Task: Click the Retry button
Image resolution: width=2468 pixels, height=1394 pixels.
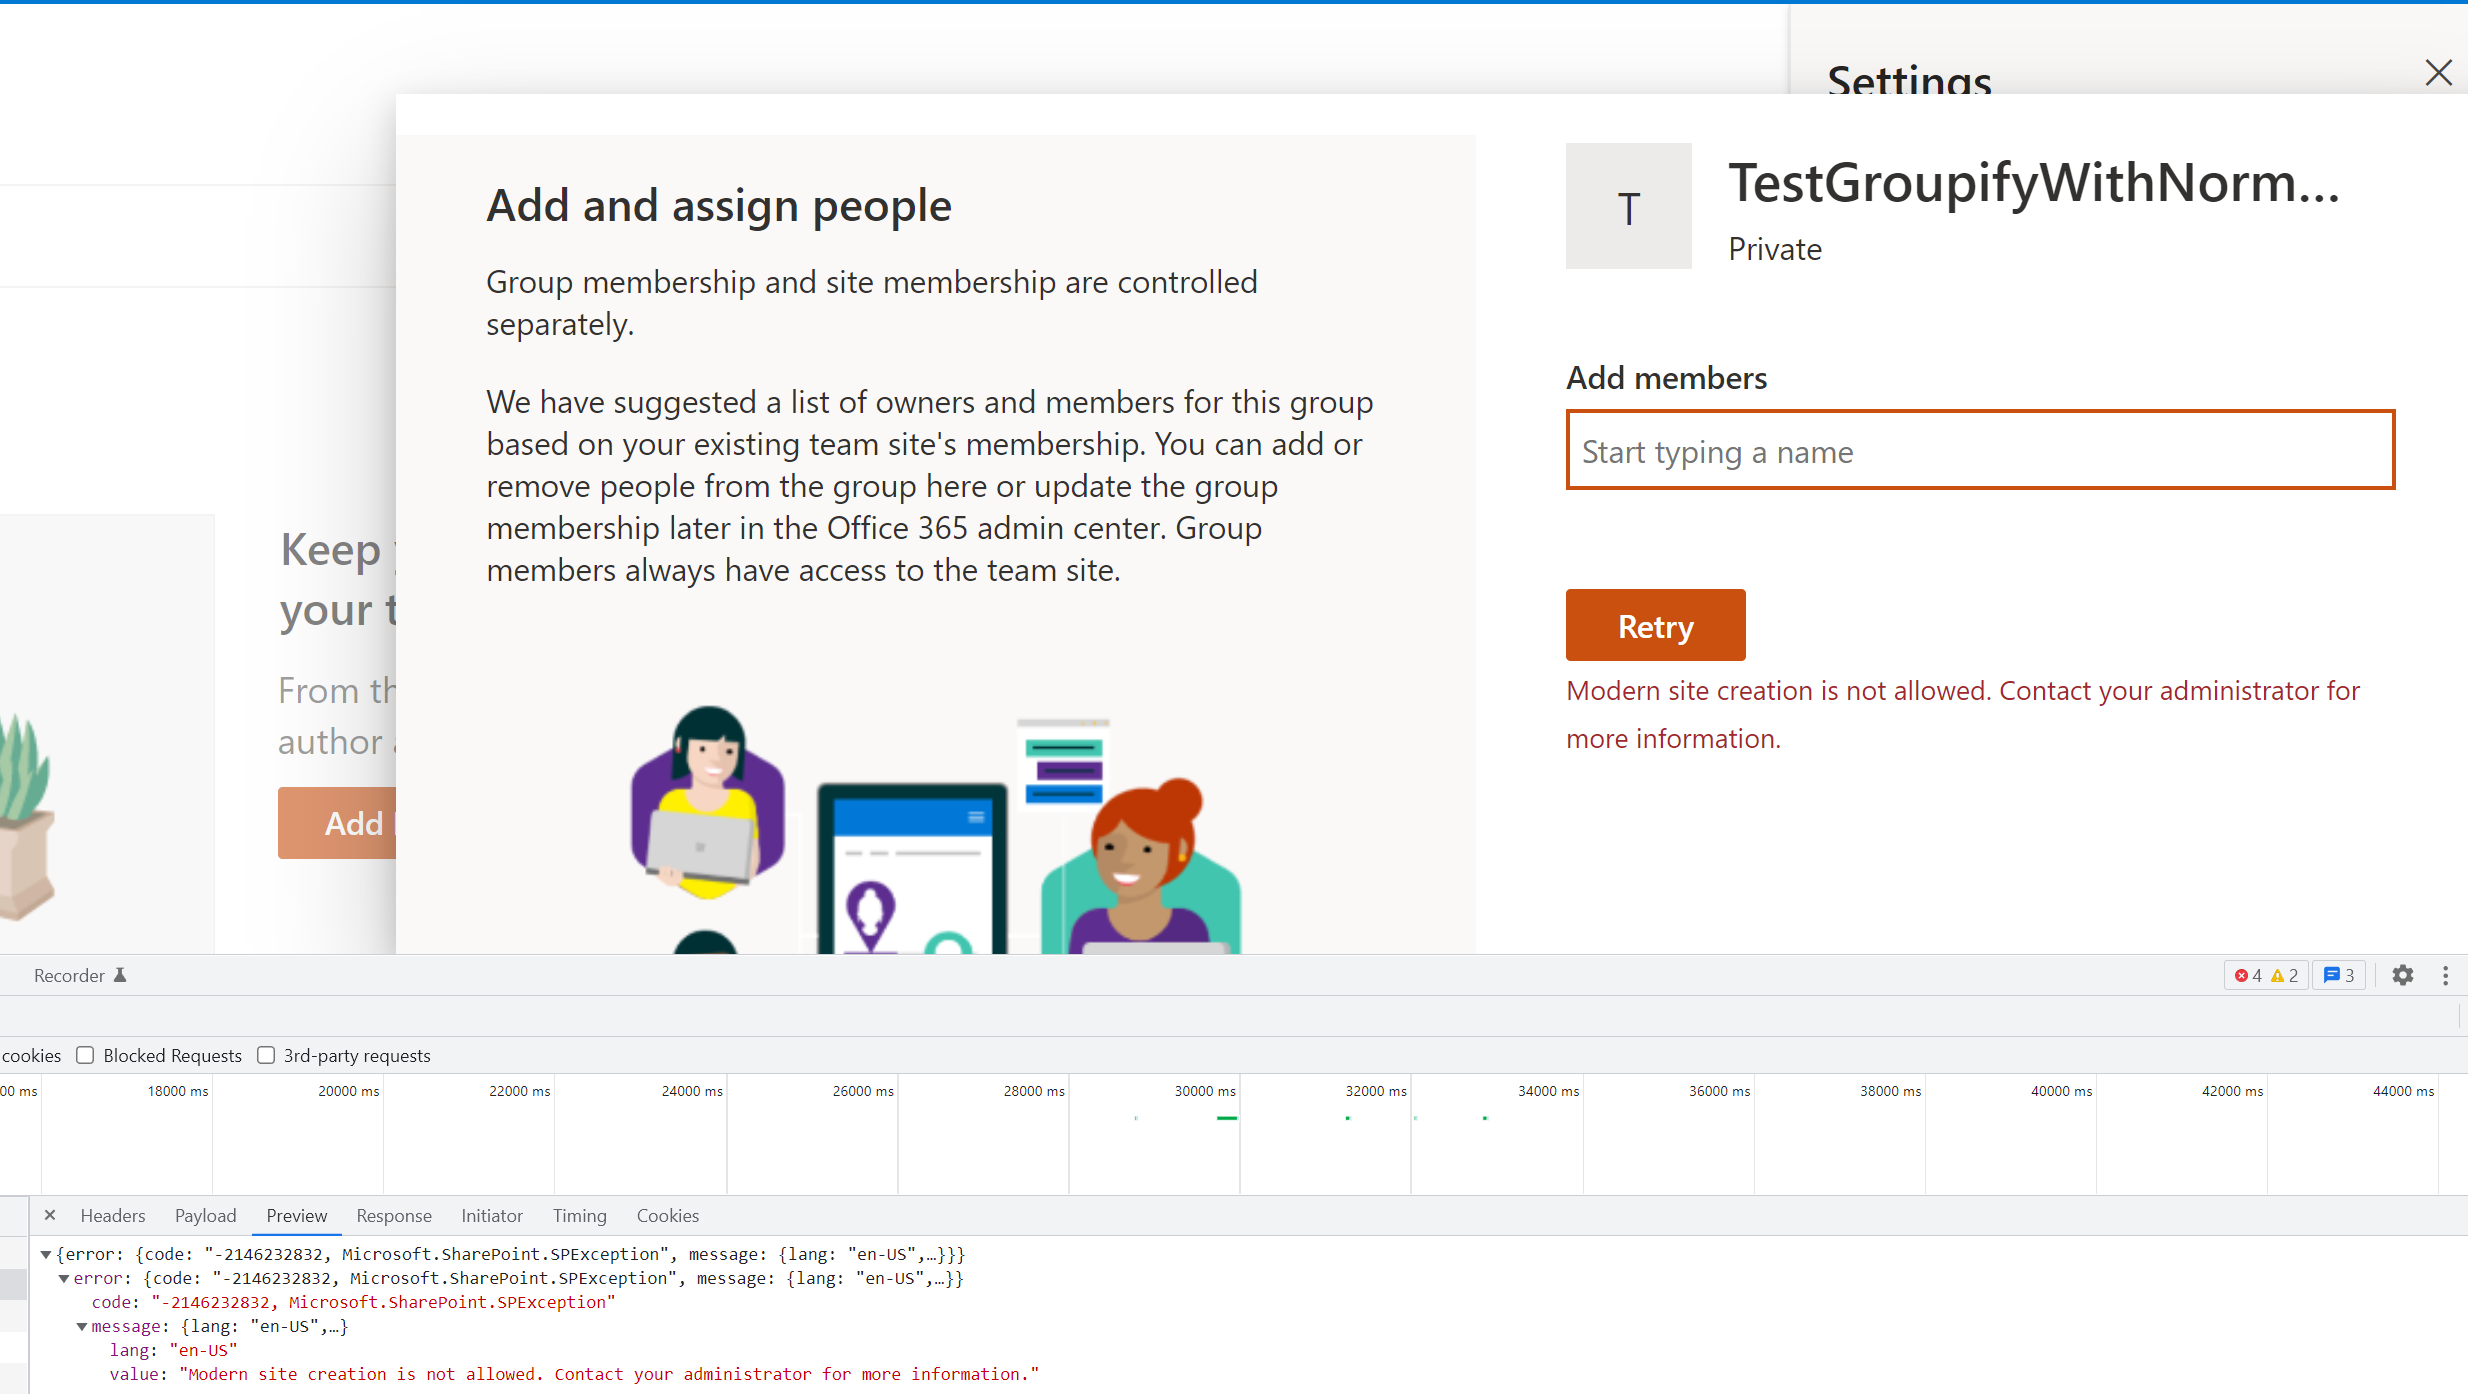Action: tap(1655, 625)
